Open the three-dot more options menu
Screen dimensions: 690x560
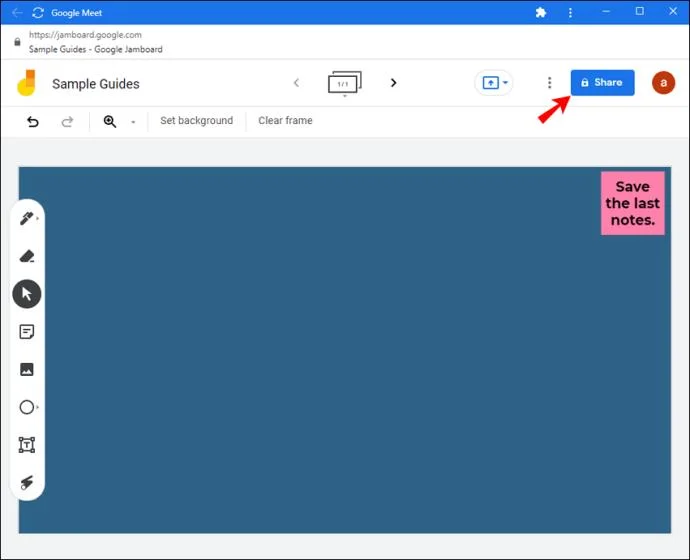(x=549, y=83)
